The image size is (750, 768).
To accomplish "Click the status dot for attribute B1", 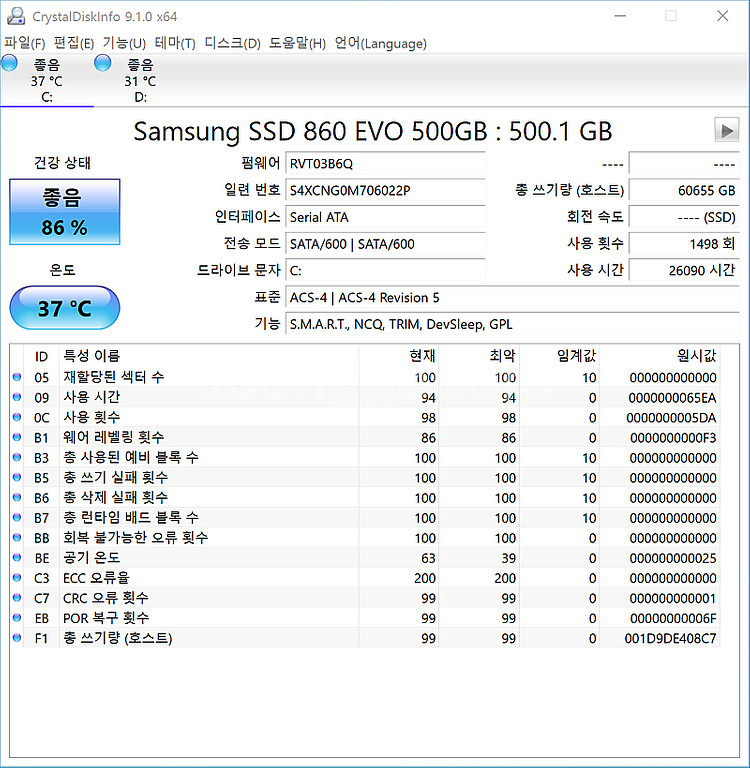I will (17, 437).
